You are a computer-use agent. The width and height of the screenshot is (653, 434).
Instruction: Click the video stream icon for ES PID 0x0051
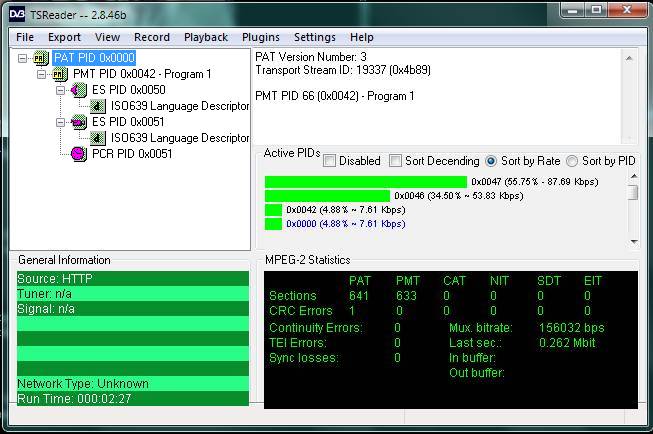pyautogui.click(x=79, y=122)
